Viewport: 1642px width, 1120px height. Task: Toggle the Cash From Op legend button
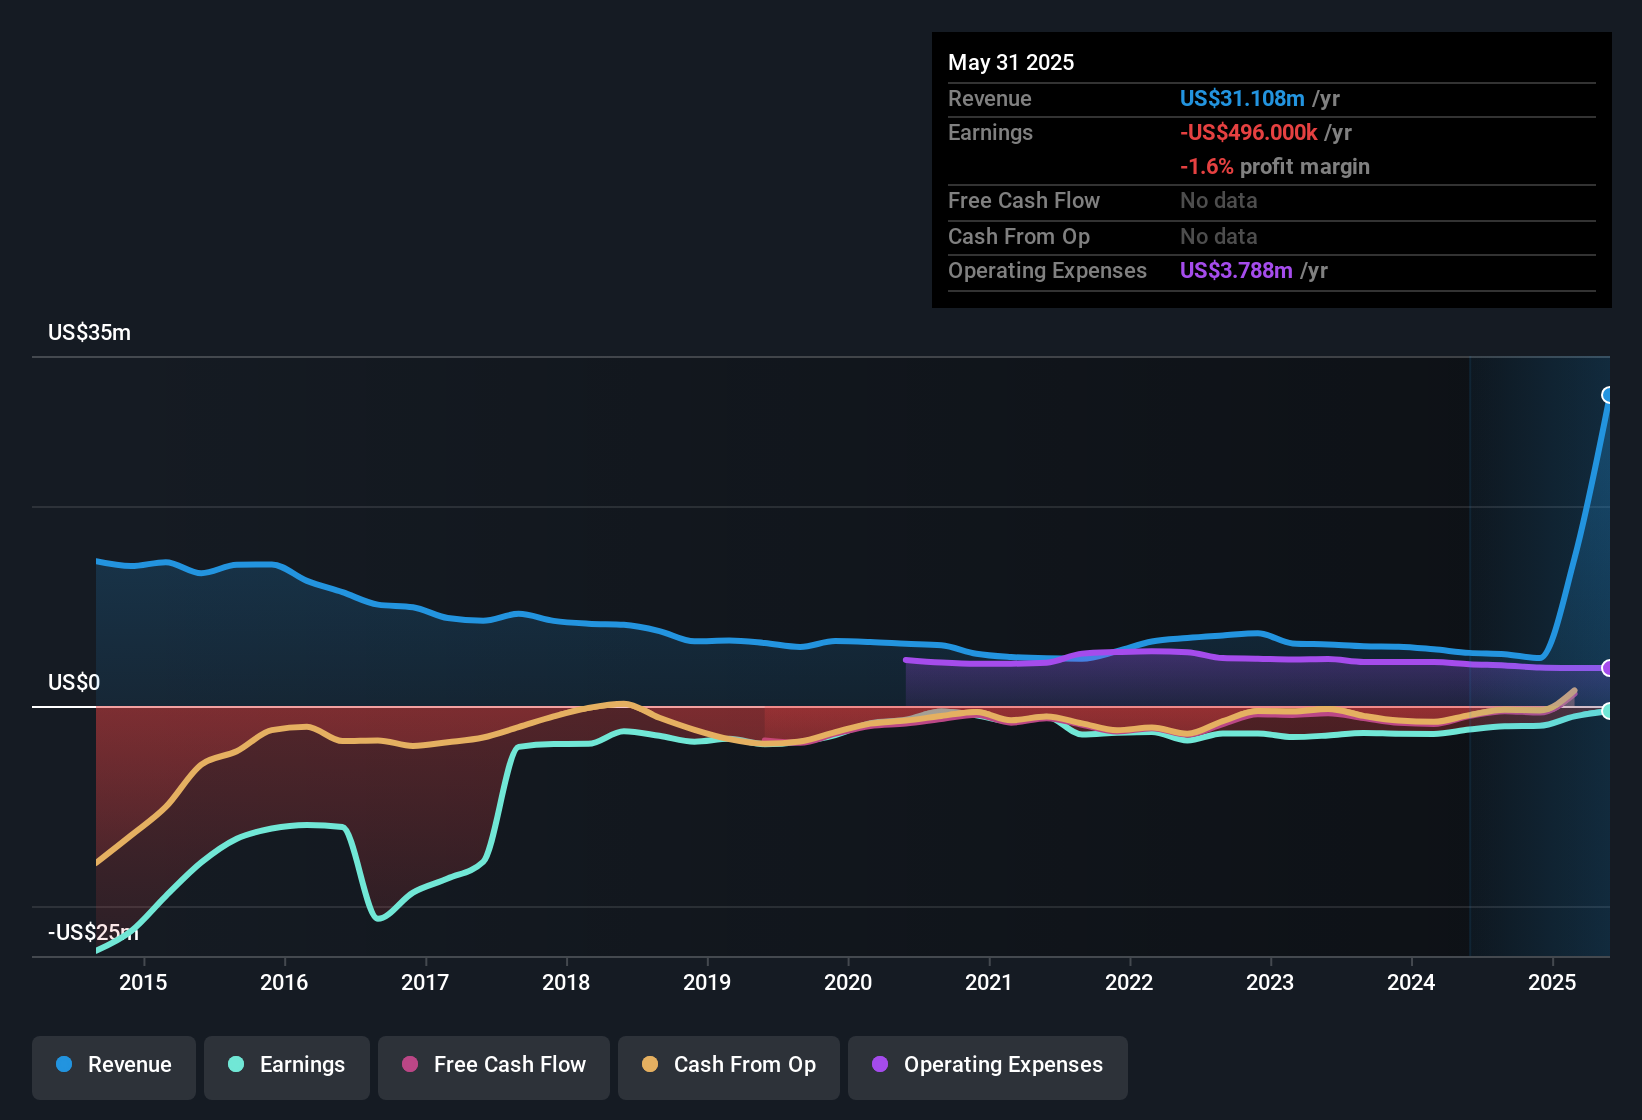(x=729, y=1067)
